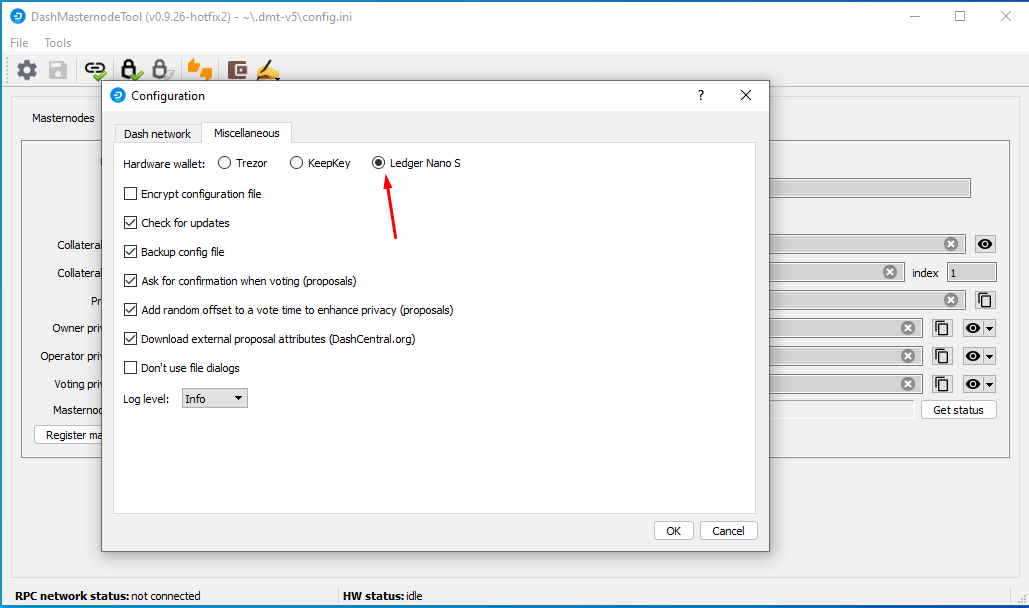Show Operator key via its eye button
The width and height of the screenshot is (1029, 608).
click(x=973, y=356)
